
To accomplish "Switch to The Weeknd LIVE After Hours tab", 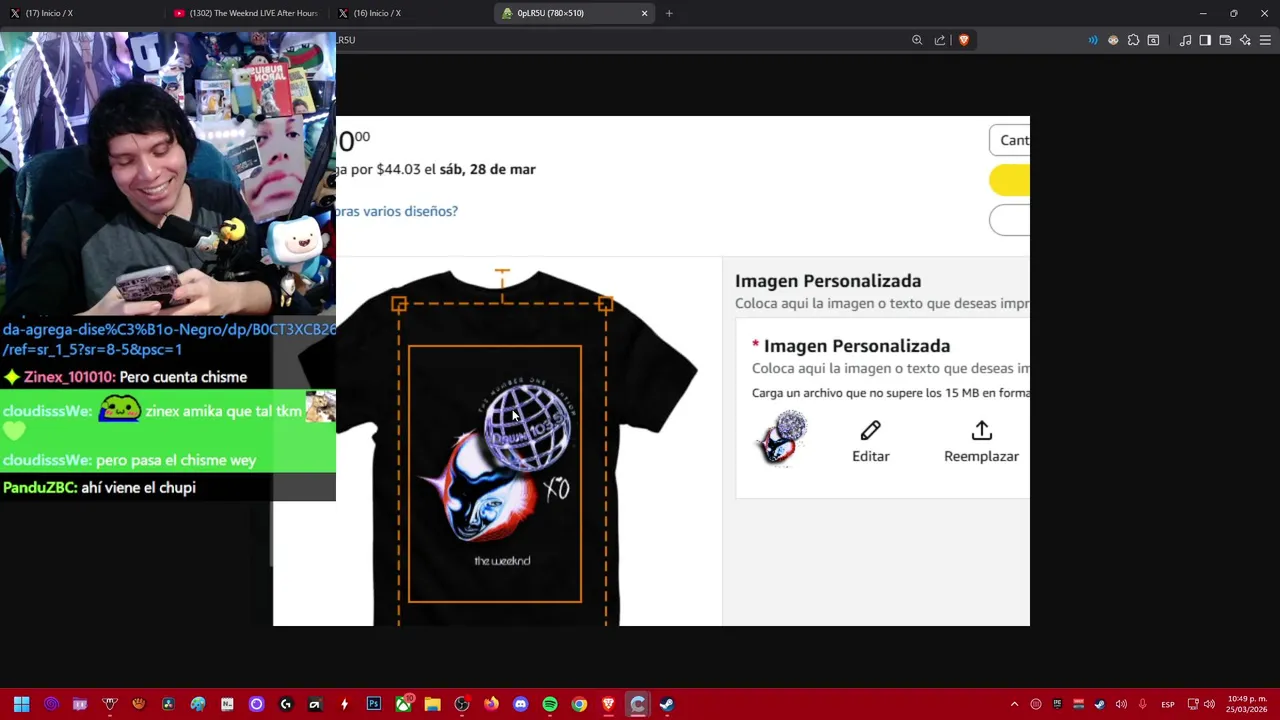I will tap(246, 13).
